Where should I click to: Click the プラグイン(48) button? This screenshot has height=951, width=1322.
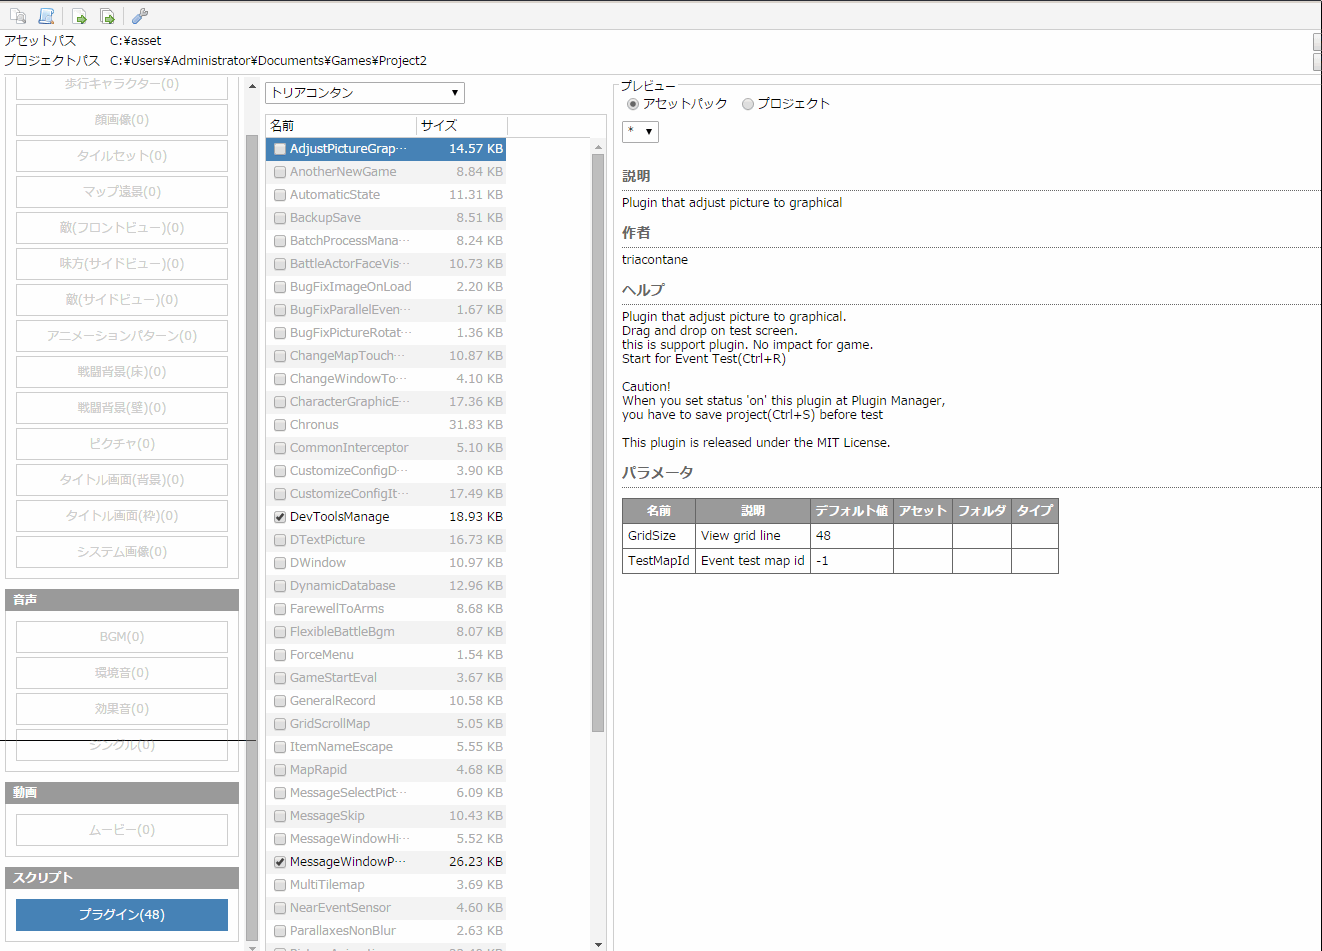(122, 915)
